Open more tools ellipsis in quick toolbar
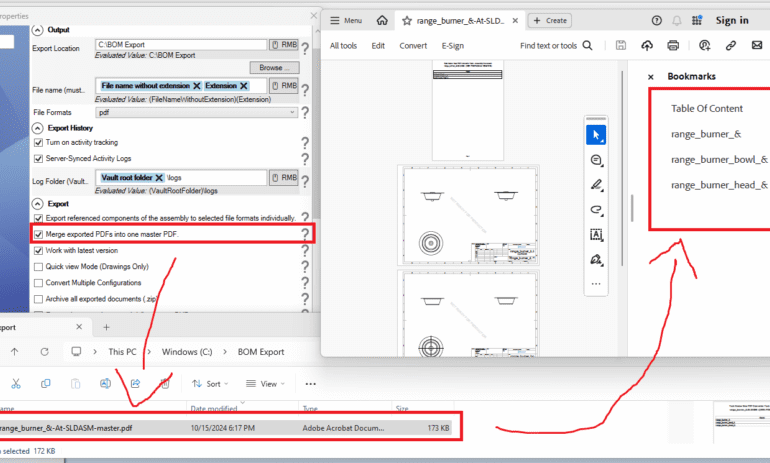This screenshot has height=463, width=770. [x=596, y=284]
